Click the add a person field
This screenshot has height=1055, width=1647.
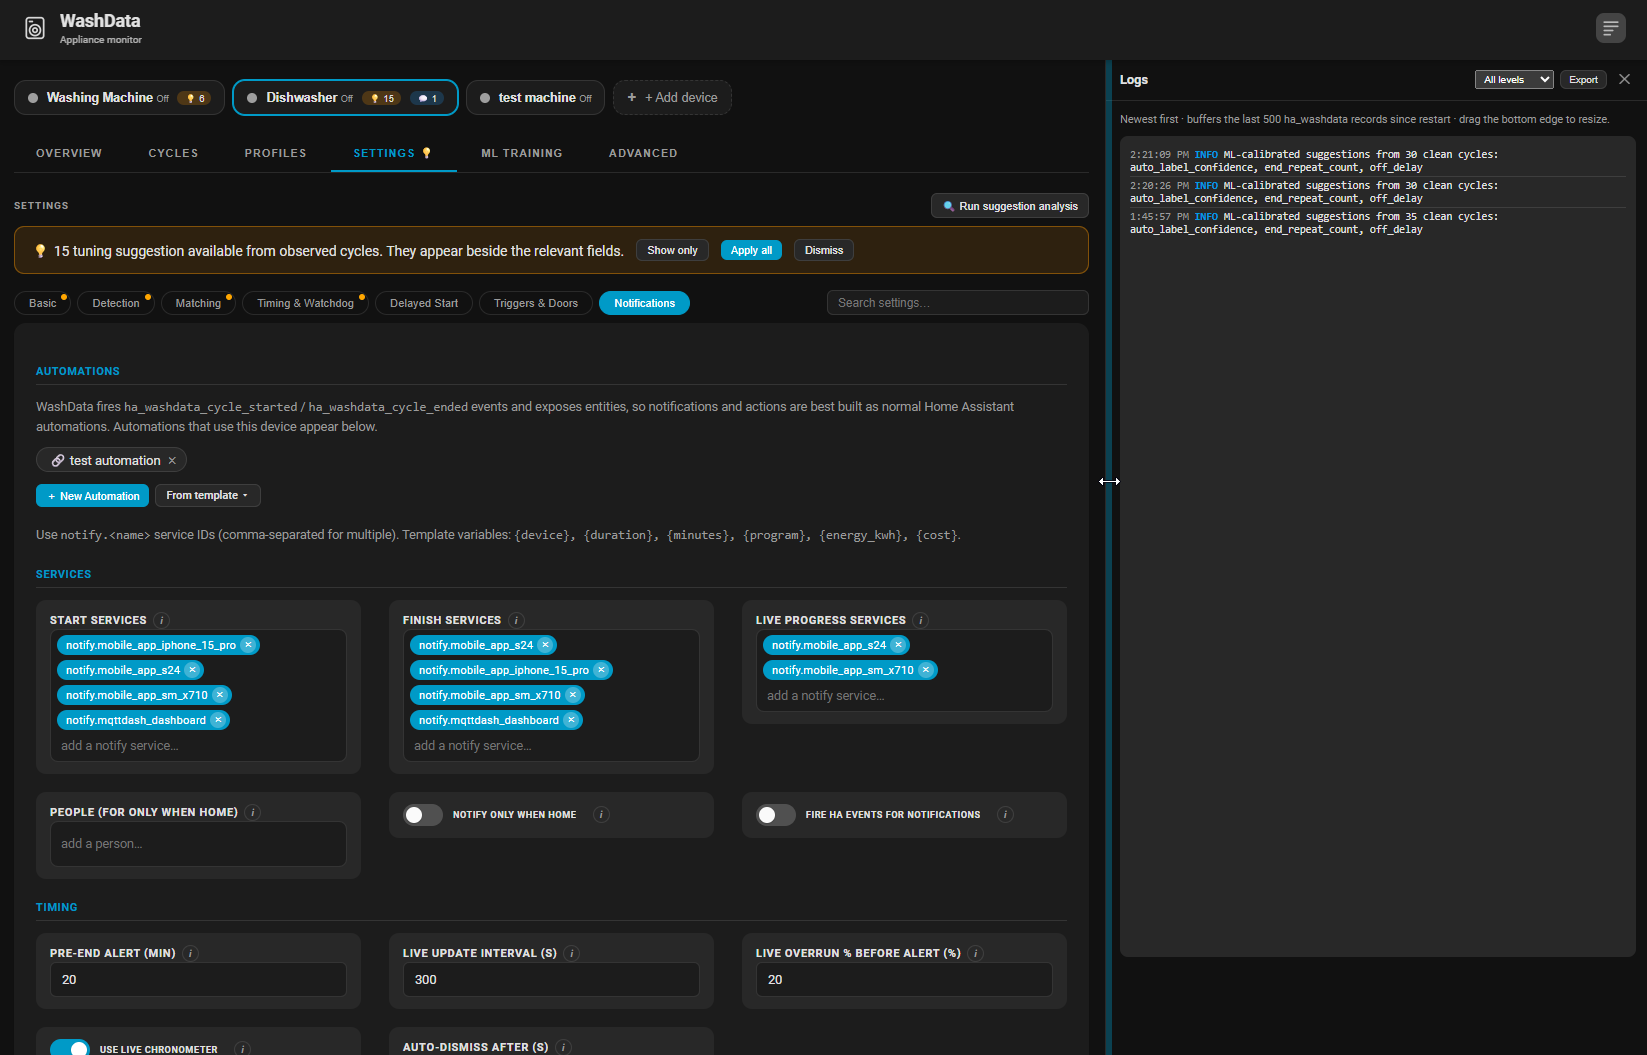198,844
